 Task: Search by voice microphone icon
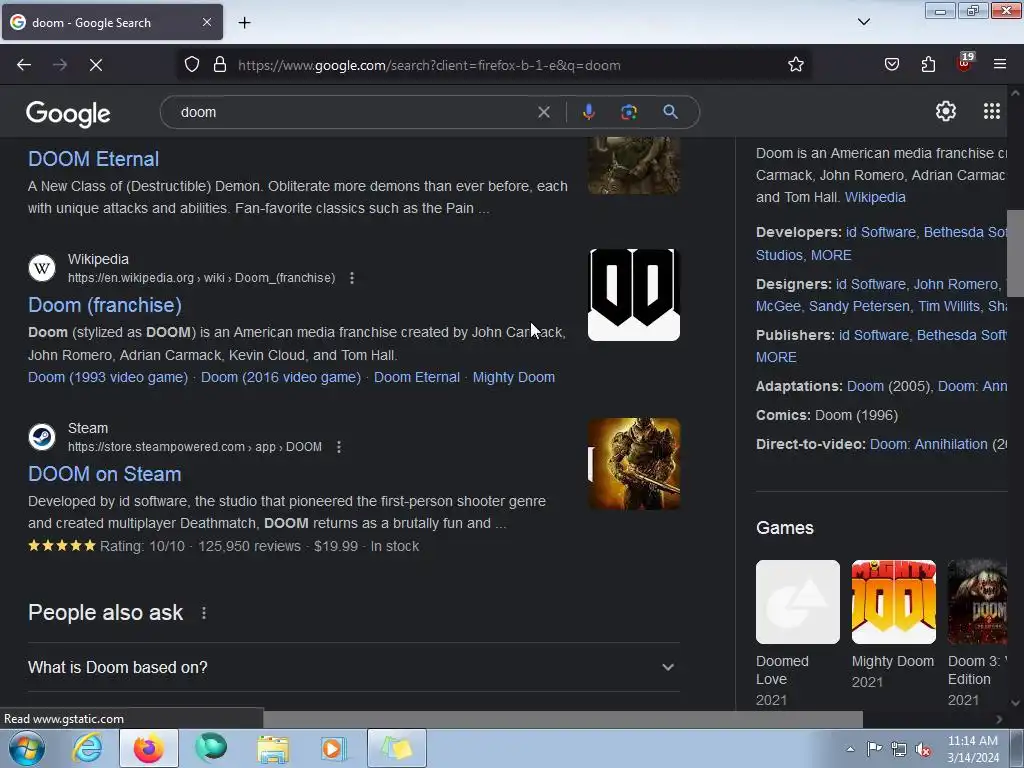[588, 112]
